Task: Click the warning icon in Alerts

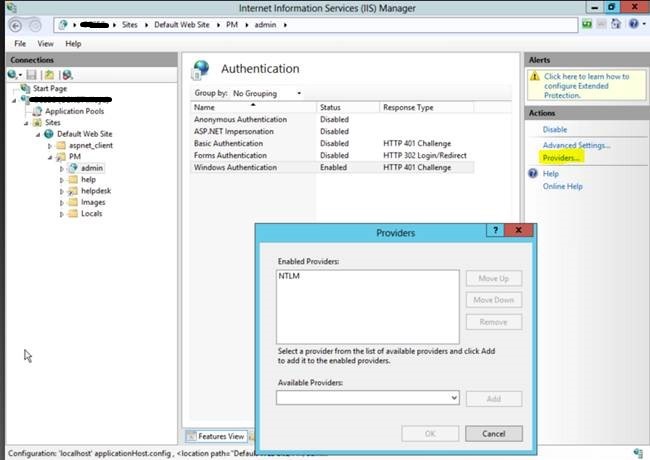Action: click(x=535, y=76)
